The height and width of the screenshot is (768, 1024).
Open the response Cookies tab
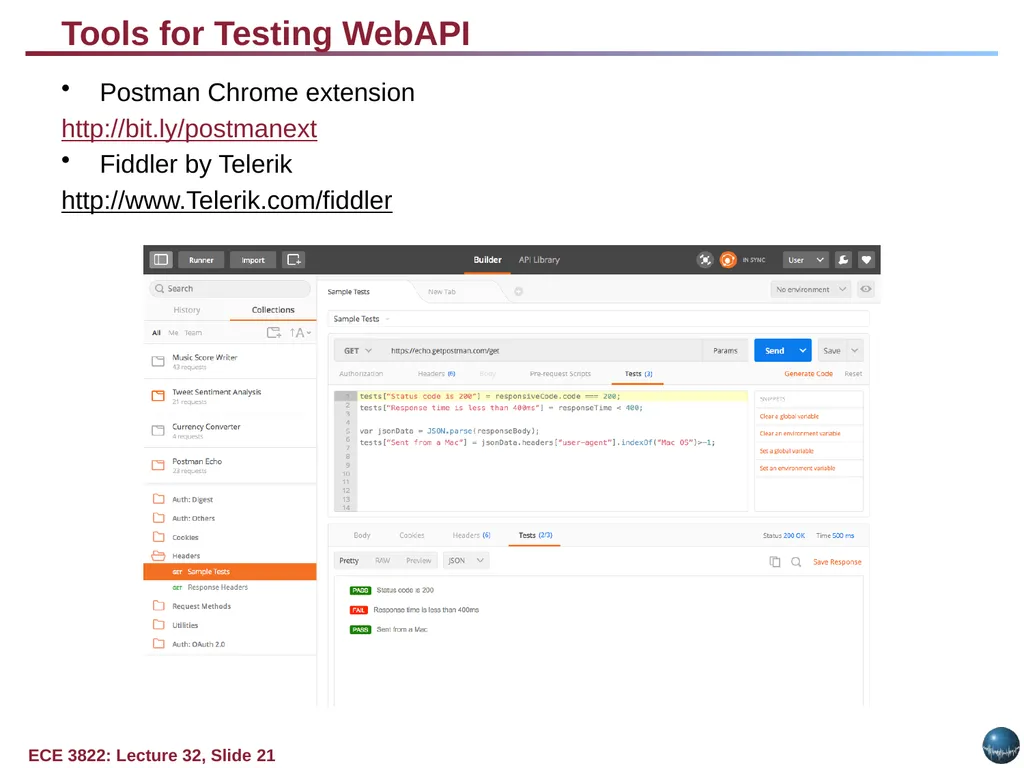411,536
